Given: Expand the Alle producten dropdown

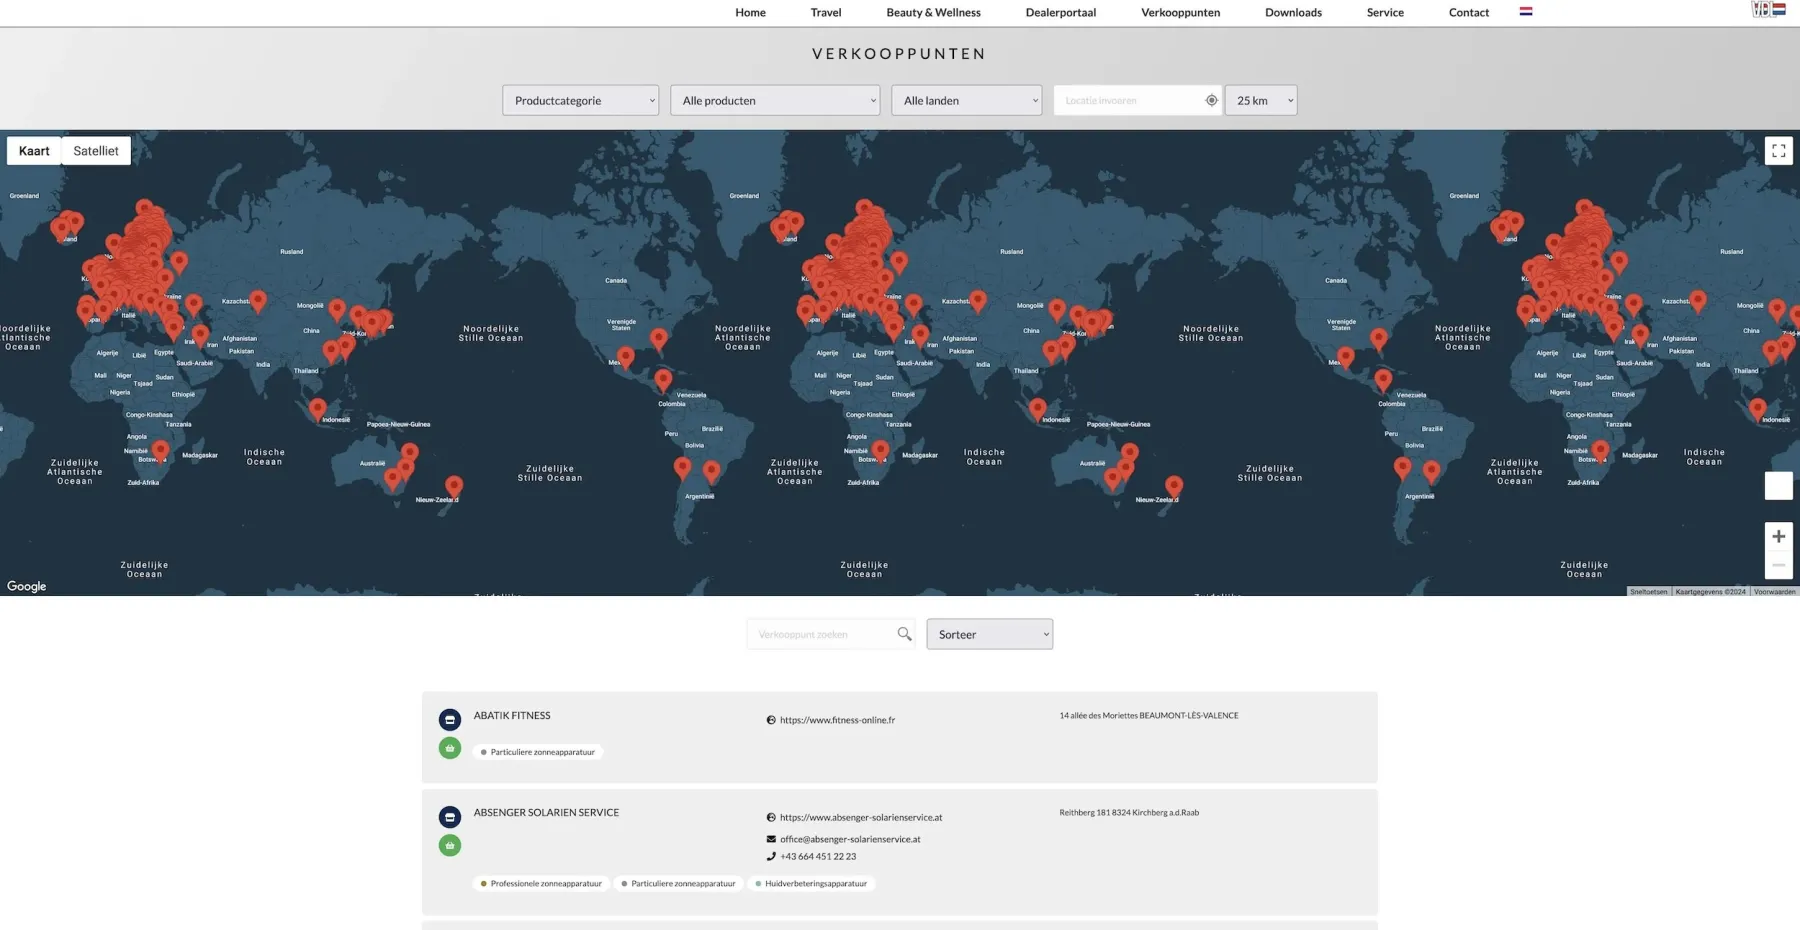Looking at the screenshot, I should click(775, 100).
